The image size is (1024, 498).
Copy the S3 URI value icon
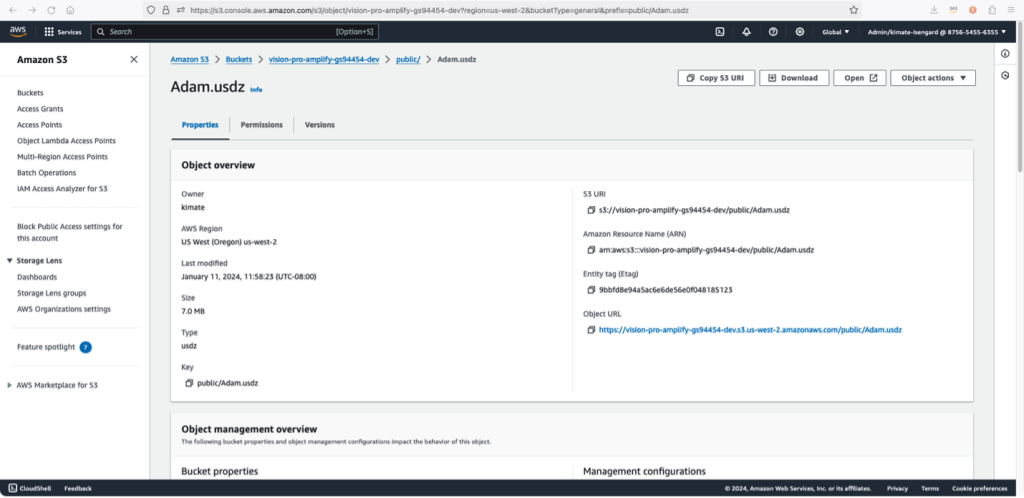pyautogui.click(x=591, y=210)
